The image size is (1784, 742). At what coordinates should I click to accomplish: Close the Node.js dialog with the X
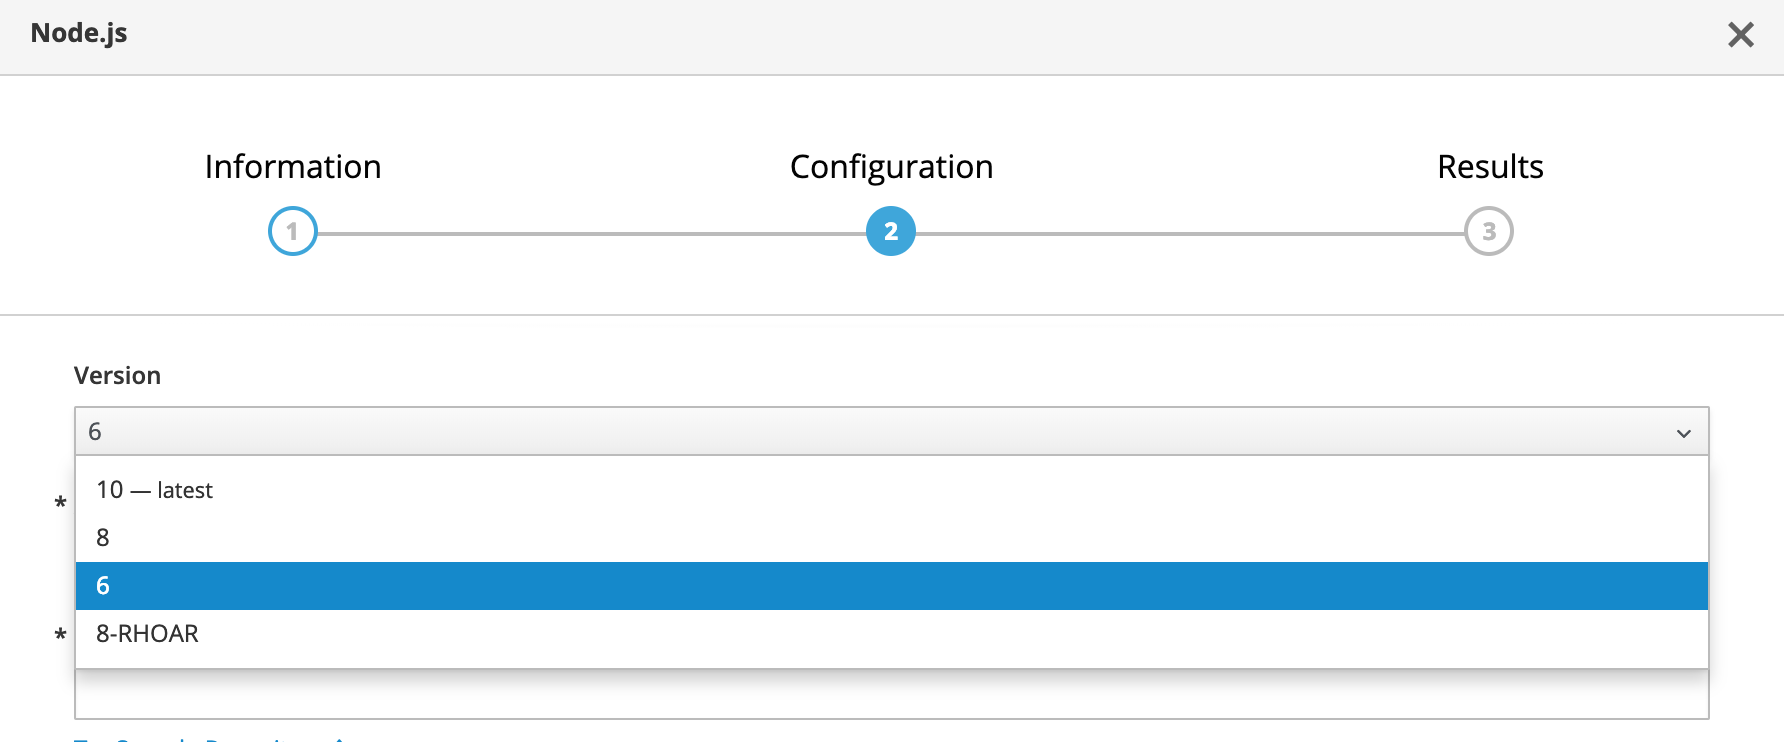pyautogui.click(x=1741, y=35)
